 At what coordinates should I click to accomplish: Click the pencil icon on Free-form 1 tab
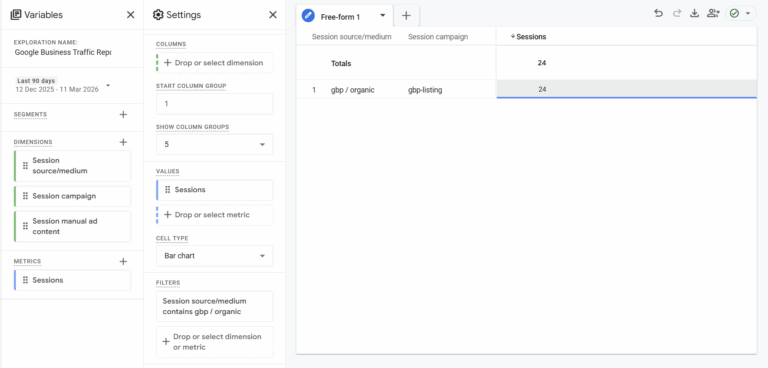pos(308,16)
